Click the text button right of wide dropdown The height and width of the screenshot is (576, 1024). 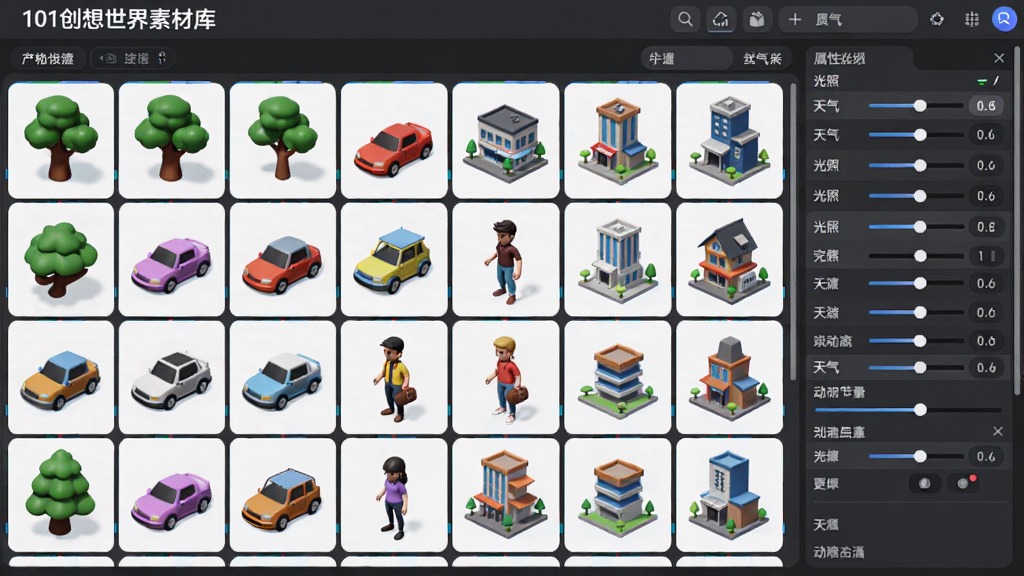[x=762, y=59]
